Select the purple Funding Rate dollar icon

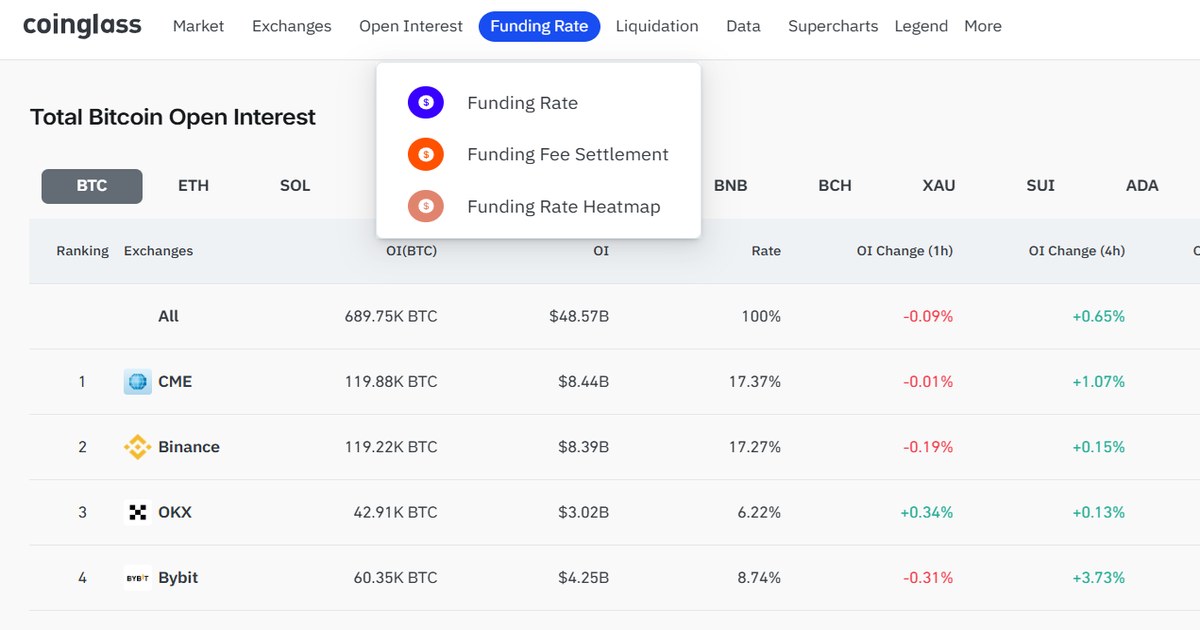click(426, 102)
